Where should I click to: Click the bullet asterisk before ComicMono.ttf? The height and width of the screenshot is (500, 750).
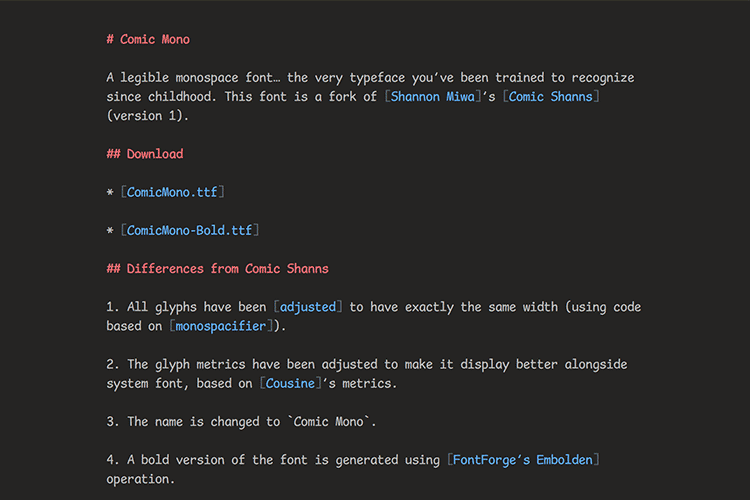coord(110,193)
